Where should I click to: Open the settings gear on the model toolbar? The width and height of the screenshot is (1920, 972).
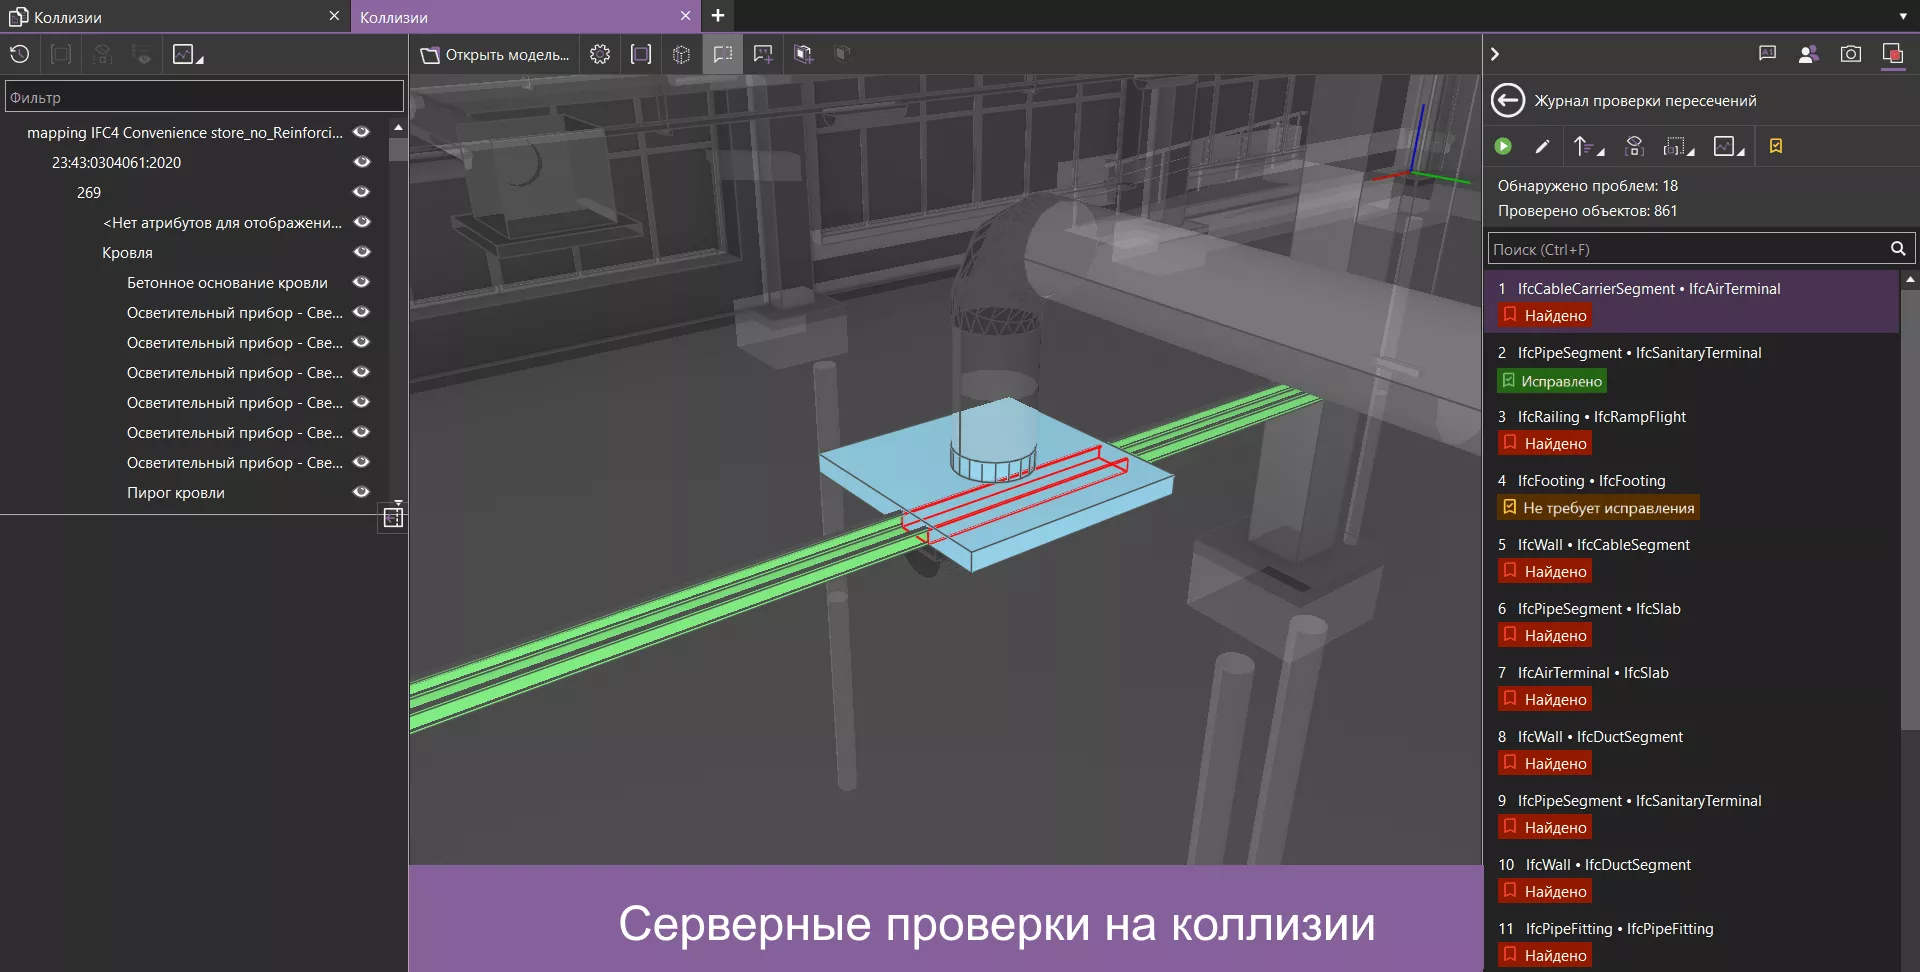tap(600, 54)
